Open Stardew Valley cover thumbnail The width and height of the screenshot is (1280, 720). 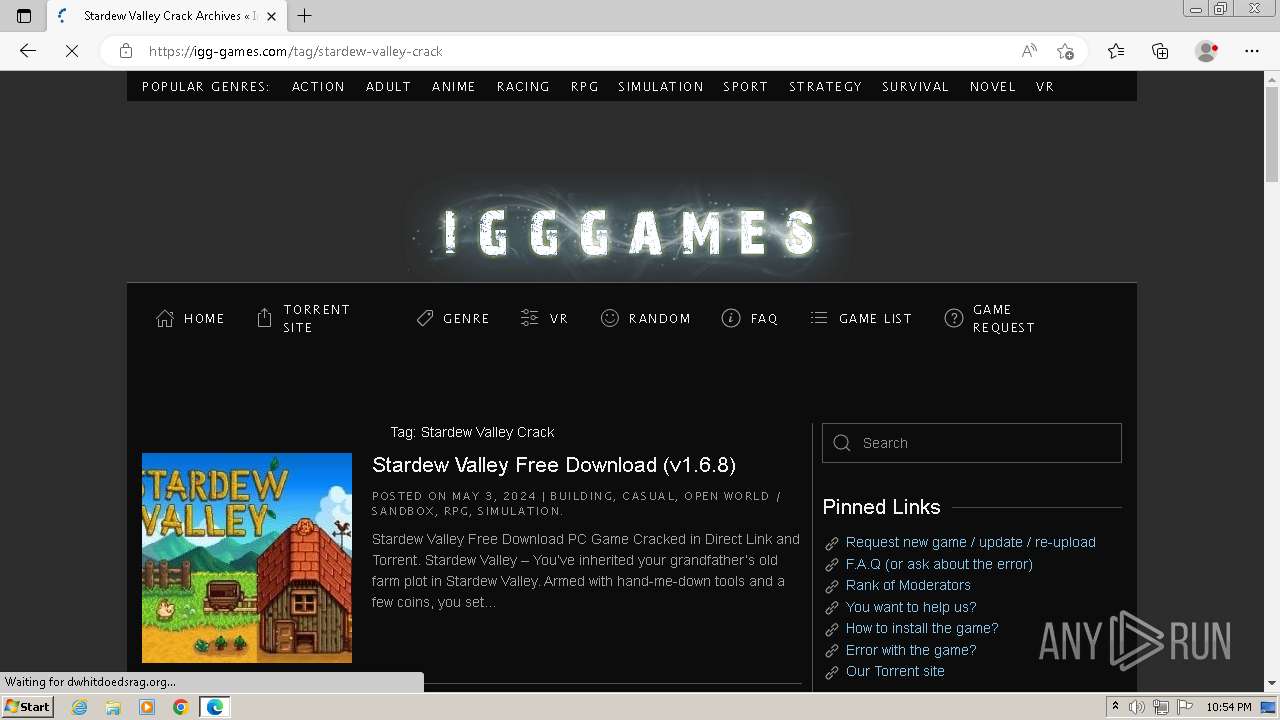click(247, 558)
